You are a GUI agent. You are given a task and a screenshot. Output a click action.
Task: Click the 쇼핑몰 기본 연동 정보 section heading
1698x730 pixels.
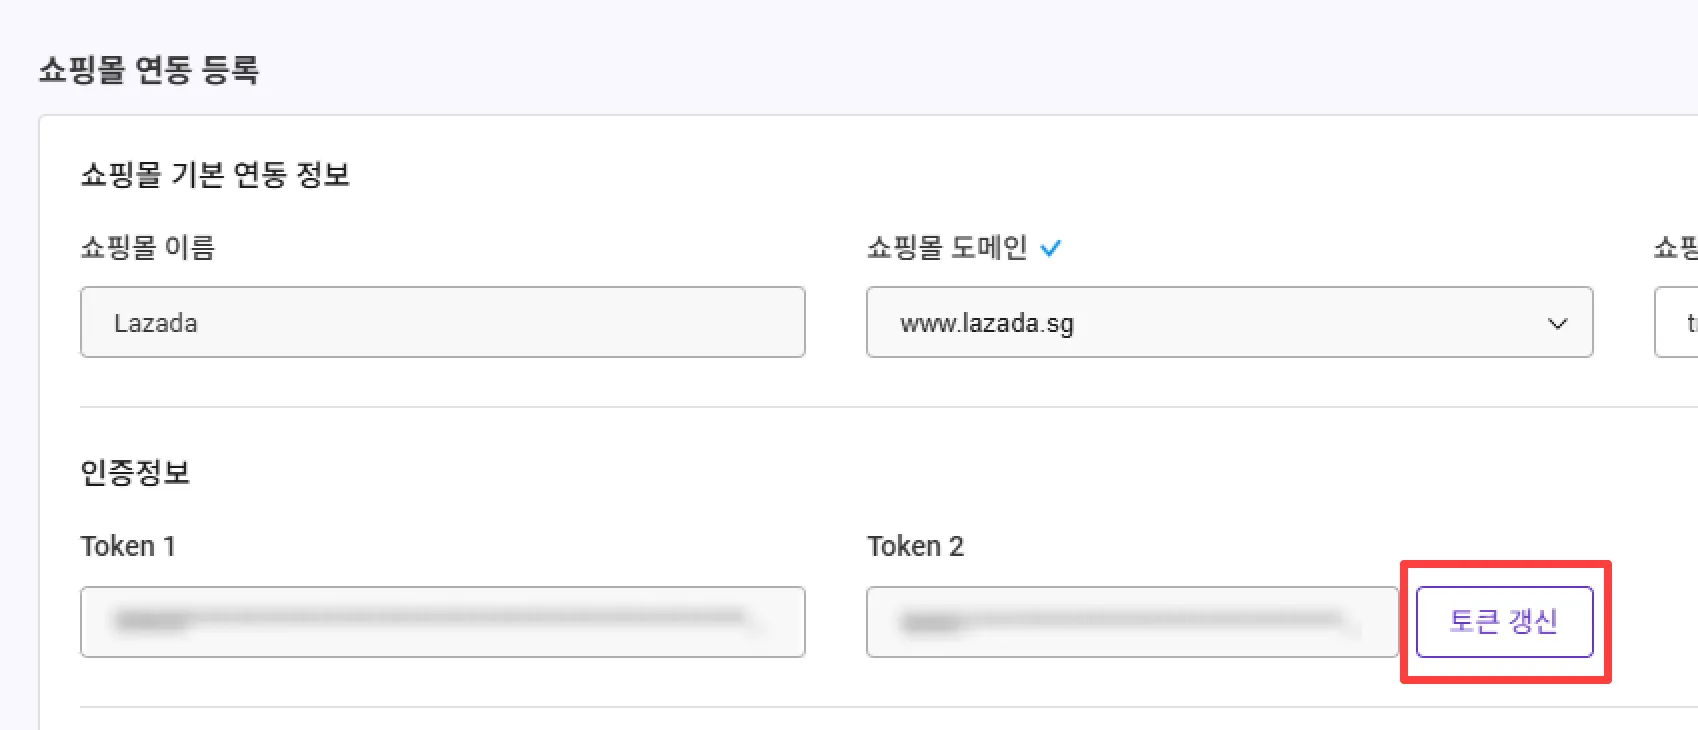coord(215,175)
